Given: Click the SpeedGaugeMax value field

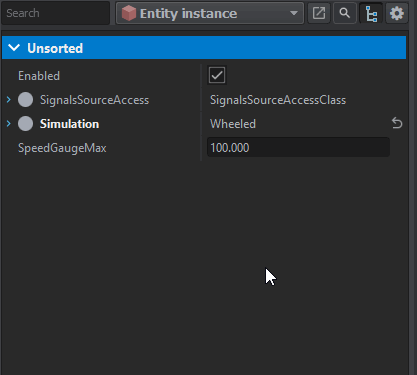Looking at the screenshot, I should (x=298, y=148).
